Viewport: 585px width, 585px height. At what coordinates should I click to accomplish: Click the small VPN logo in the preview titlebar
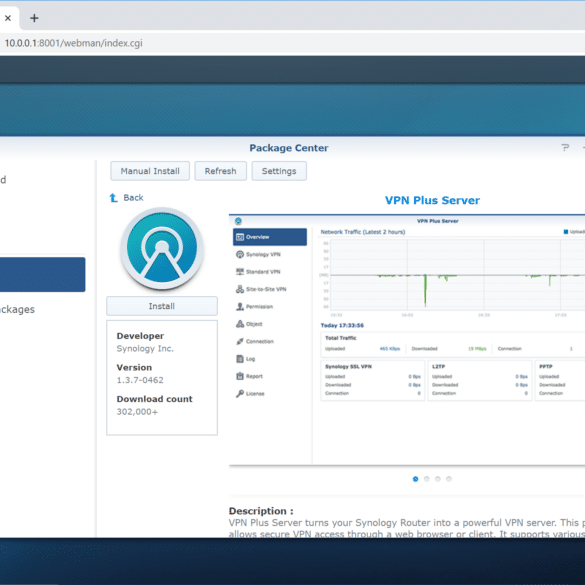tap(238, 221)
